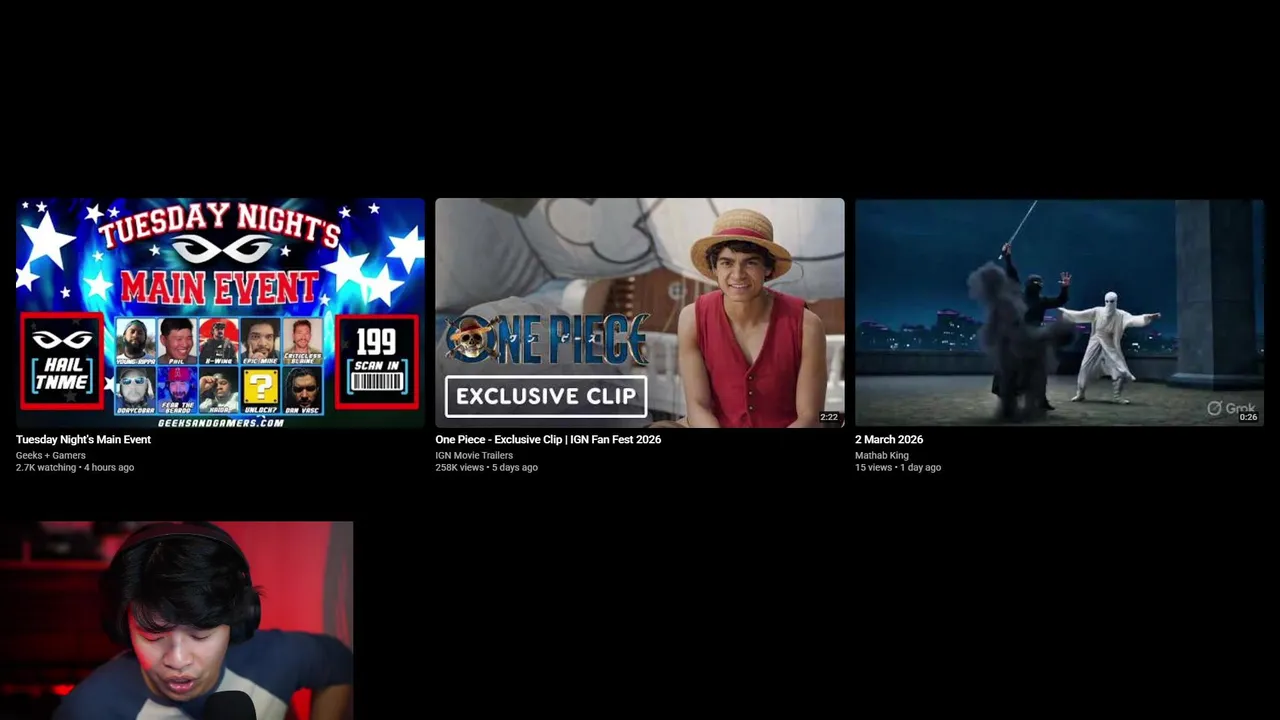The image size is (1280, 720).
Task: Click the 0:26 duration badge
Action: point(1248,417)
